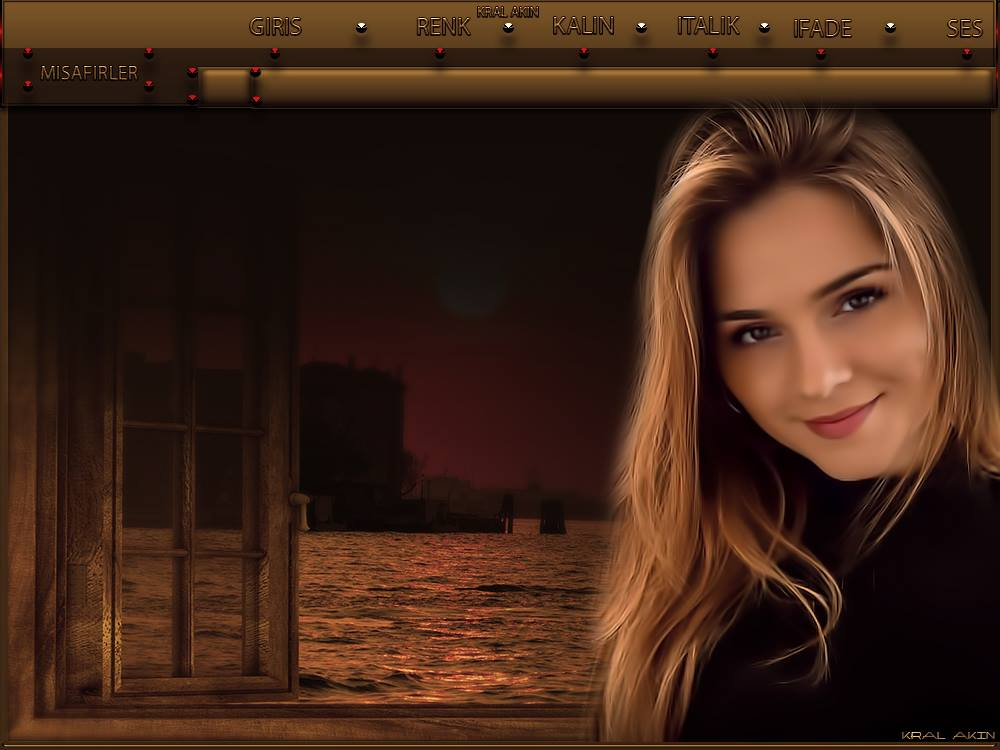1000x750 pixels.
Task: Click black gem between IFADE and SES
Action: click(890, 28)
